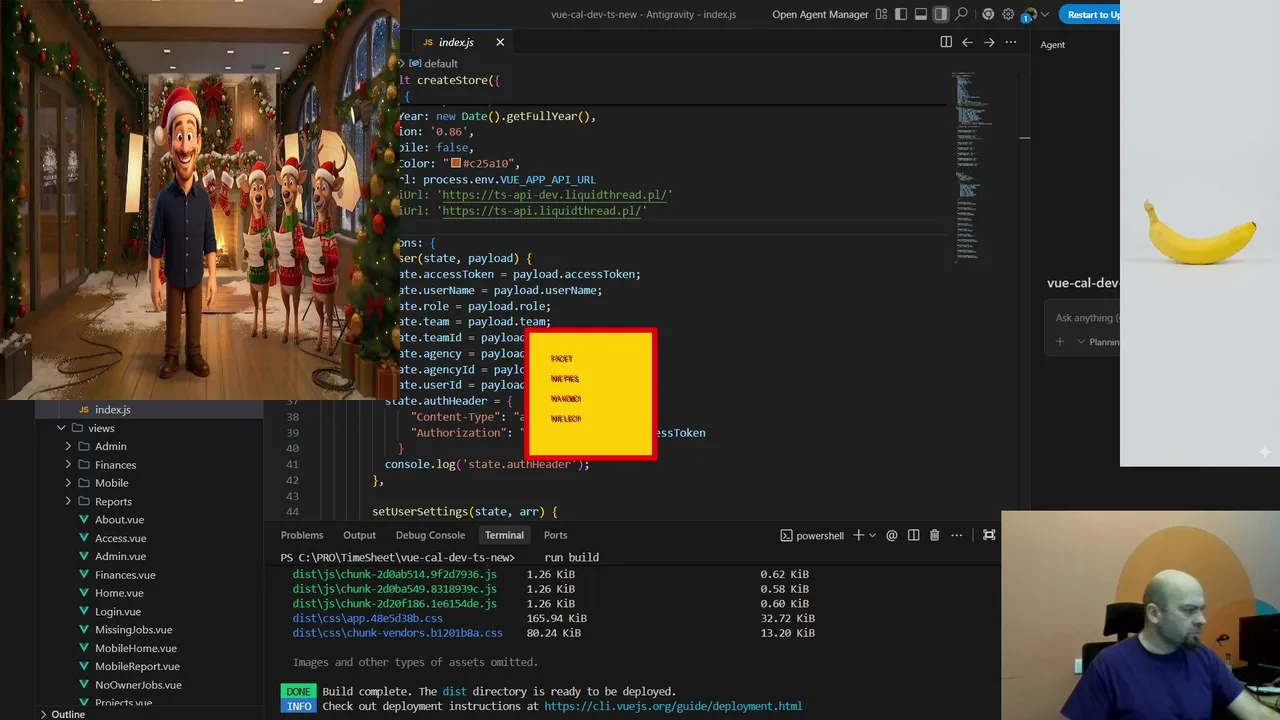Maximize the panel size icon
This screenshot has width=1280, height=720.
click(x=989, y=535)
